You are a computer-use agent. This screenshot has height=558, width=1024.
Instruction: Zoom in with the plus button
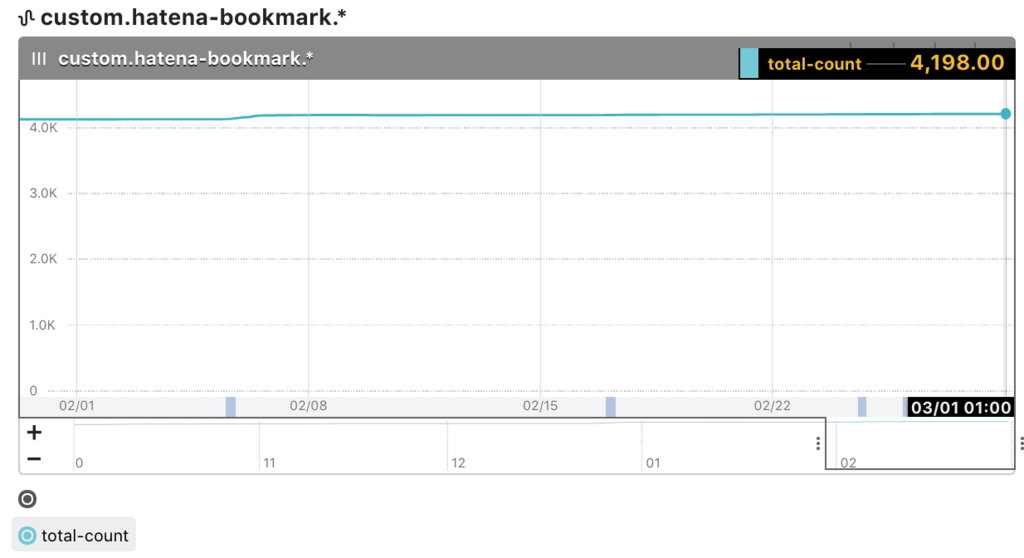(x=34, y=433)
